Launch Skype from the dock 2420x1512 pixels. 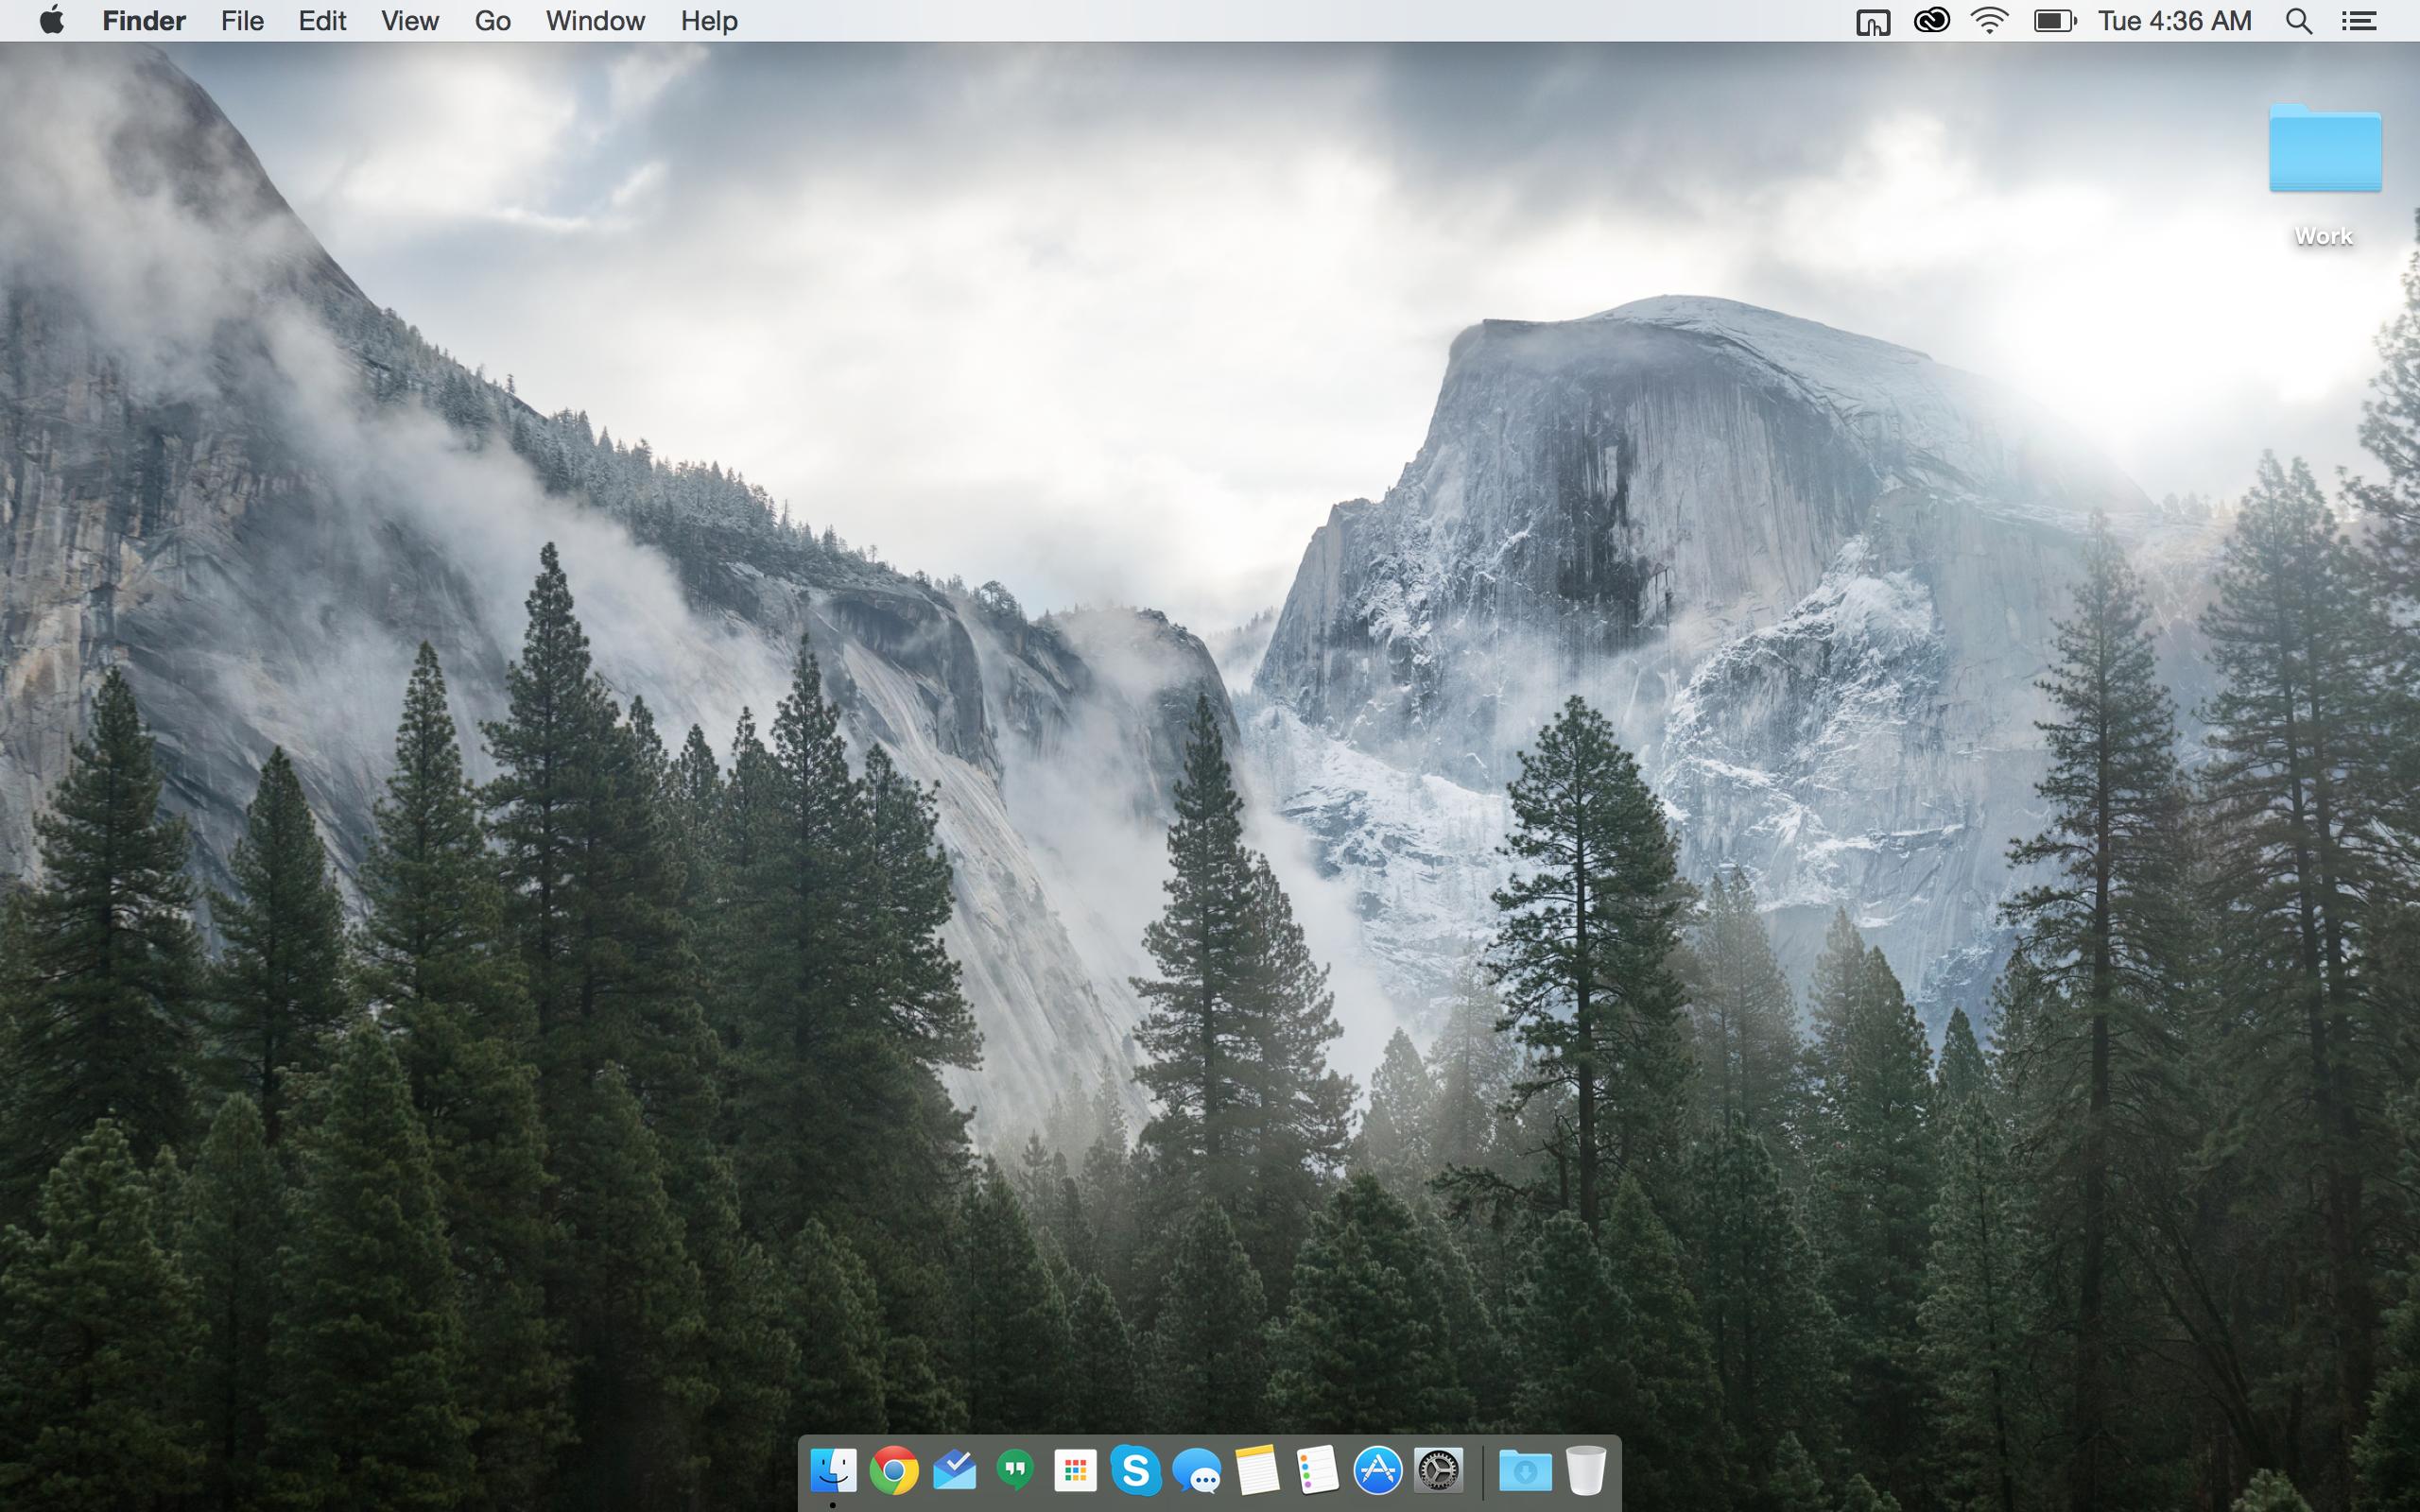pyautogui.click(x=1135, y=1471)
